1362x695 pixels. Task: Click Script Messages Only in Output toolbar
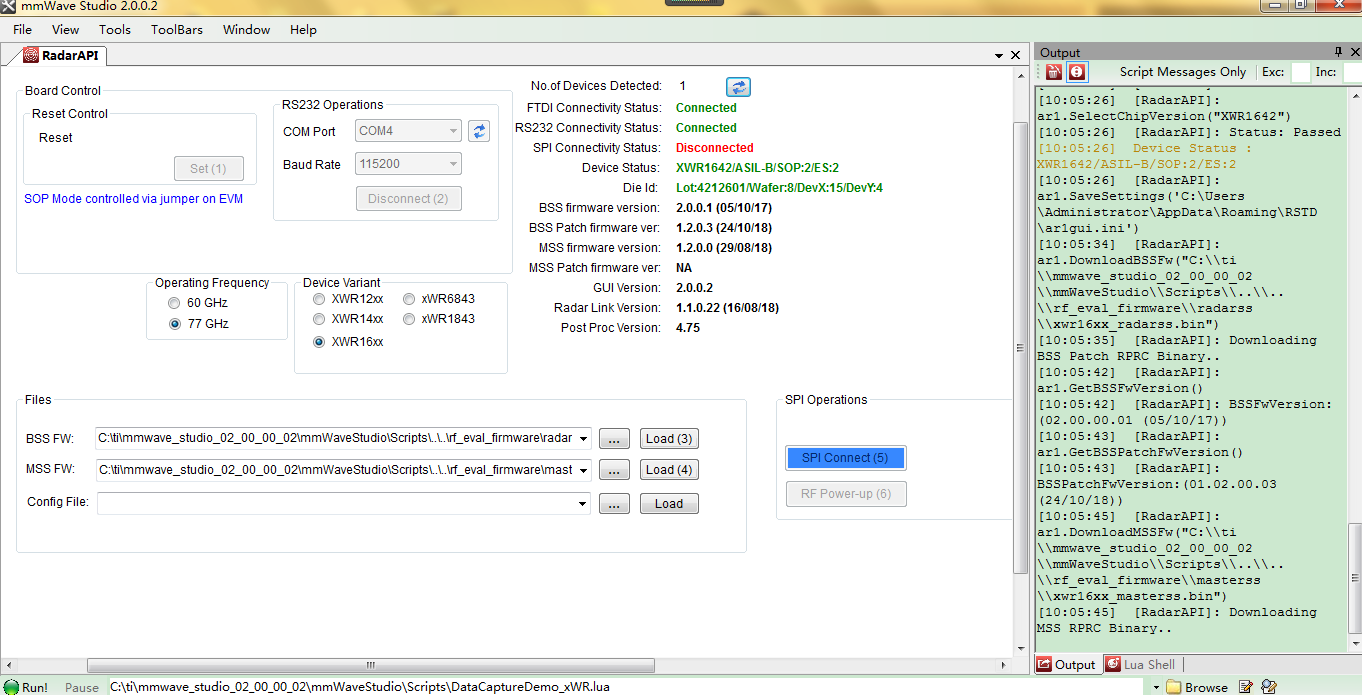click(1182, 72)
